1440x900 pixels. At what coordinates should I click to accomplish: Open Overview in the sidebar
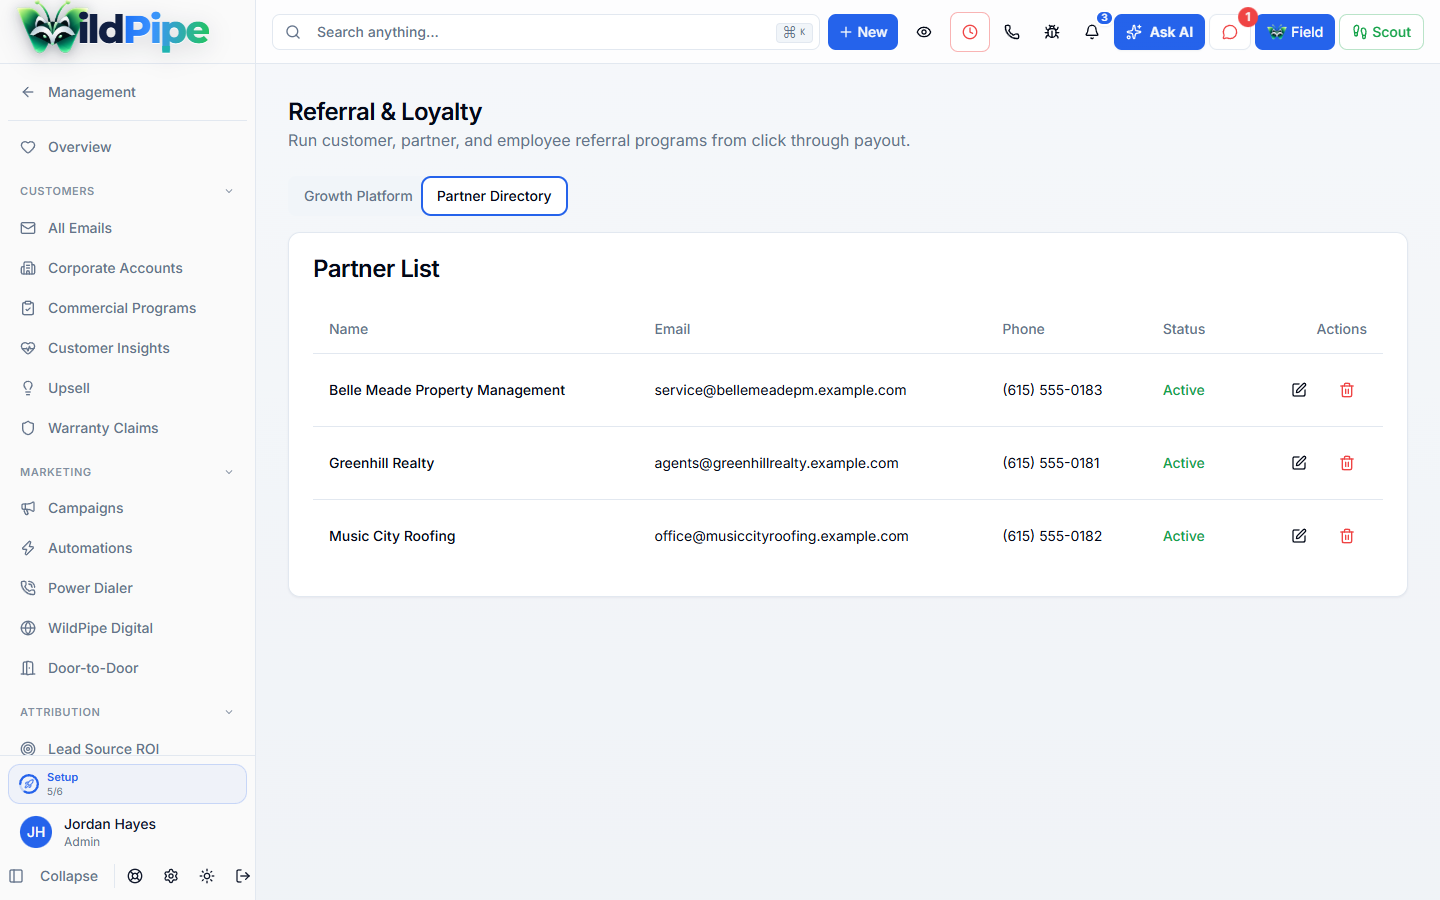point(127,147)
